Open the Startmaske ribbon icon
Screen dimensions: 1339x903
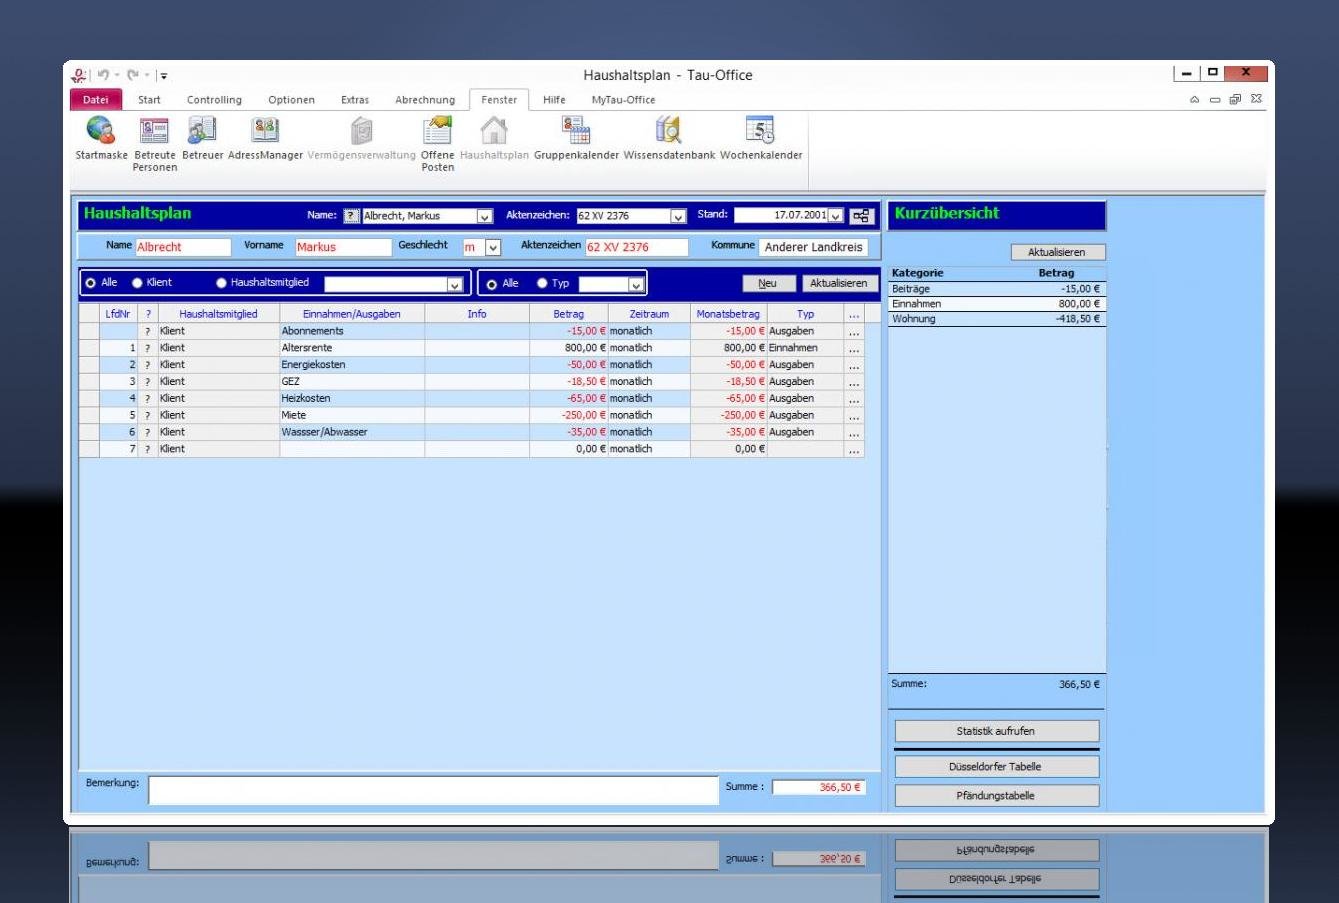pos(101,139)
